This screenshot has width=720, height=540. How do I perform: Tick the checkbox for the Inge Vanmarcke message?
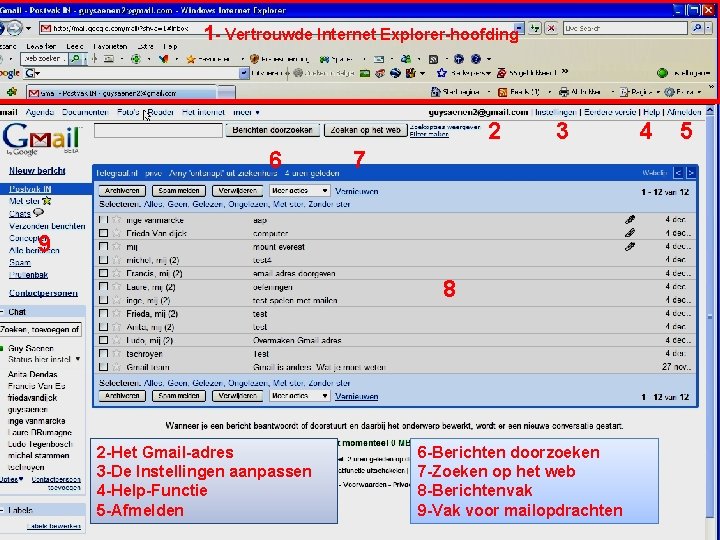tap(104, 220)
